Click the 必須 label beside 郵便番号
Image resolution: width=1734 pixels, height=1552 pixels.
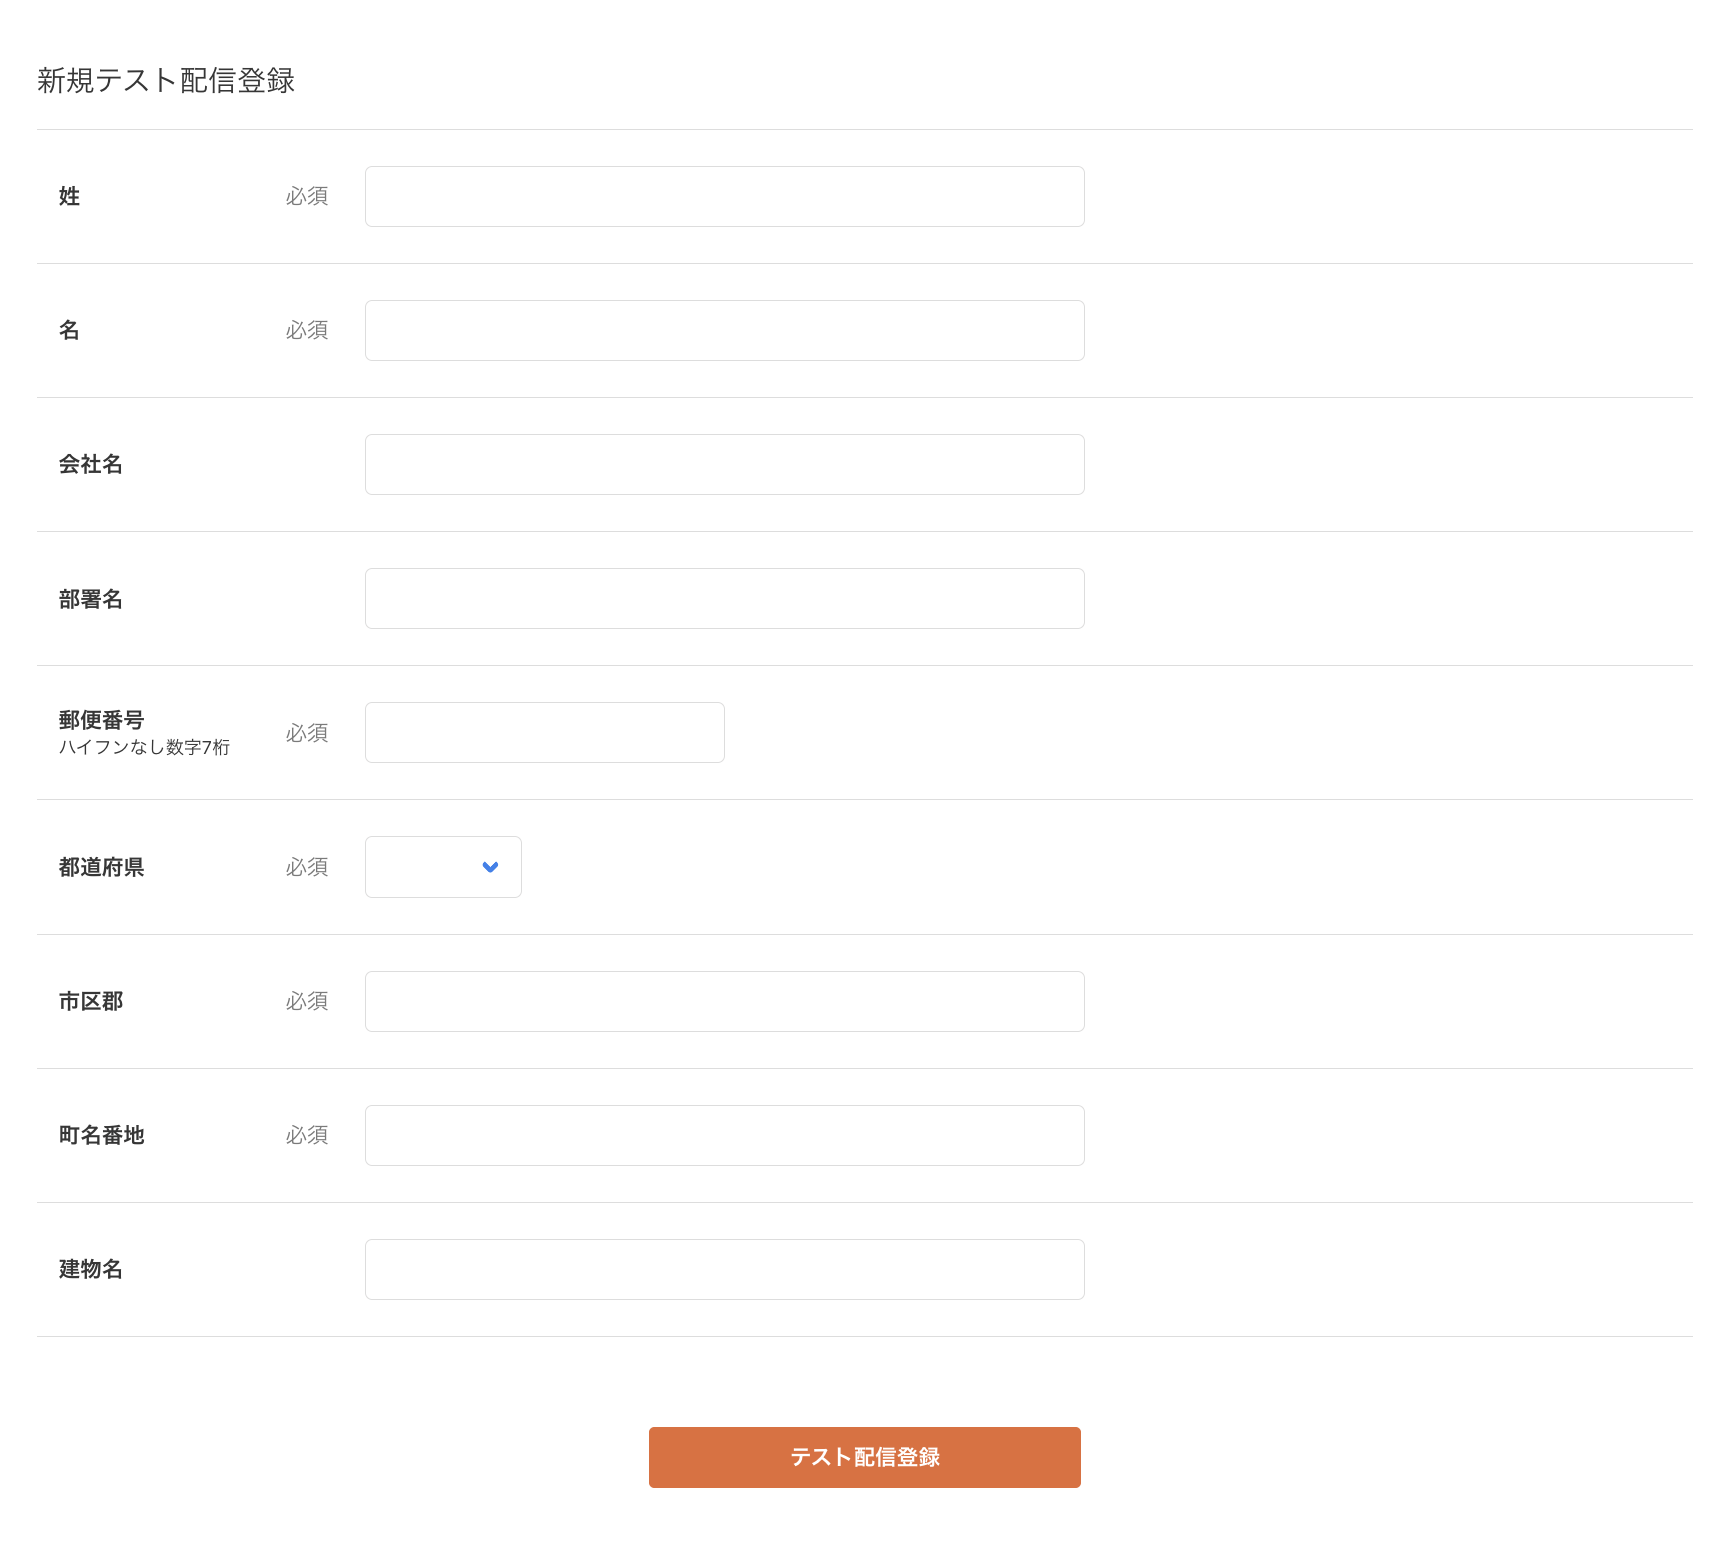pos(307,732)
